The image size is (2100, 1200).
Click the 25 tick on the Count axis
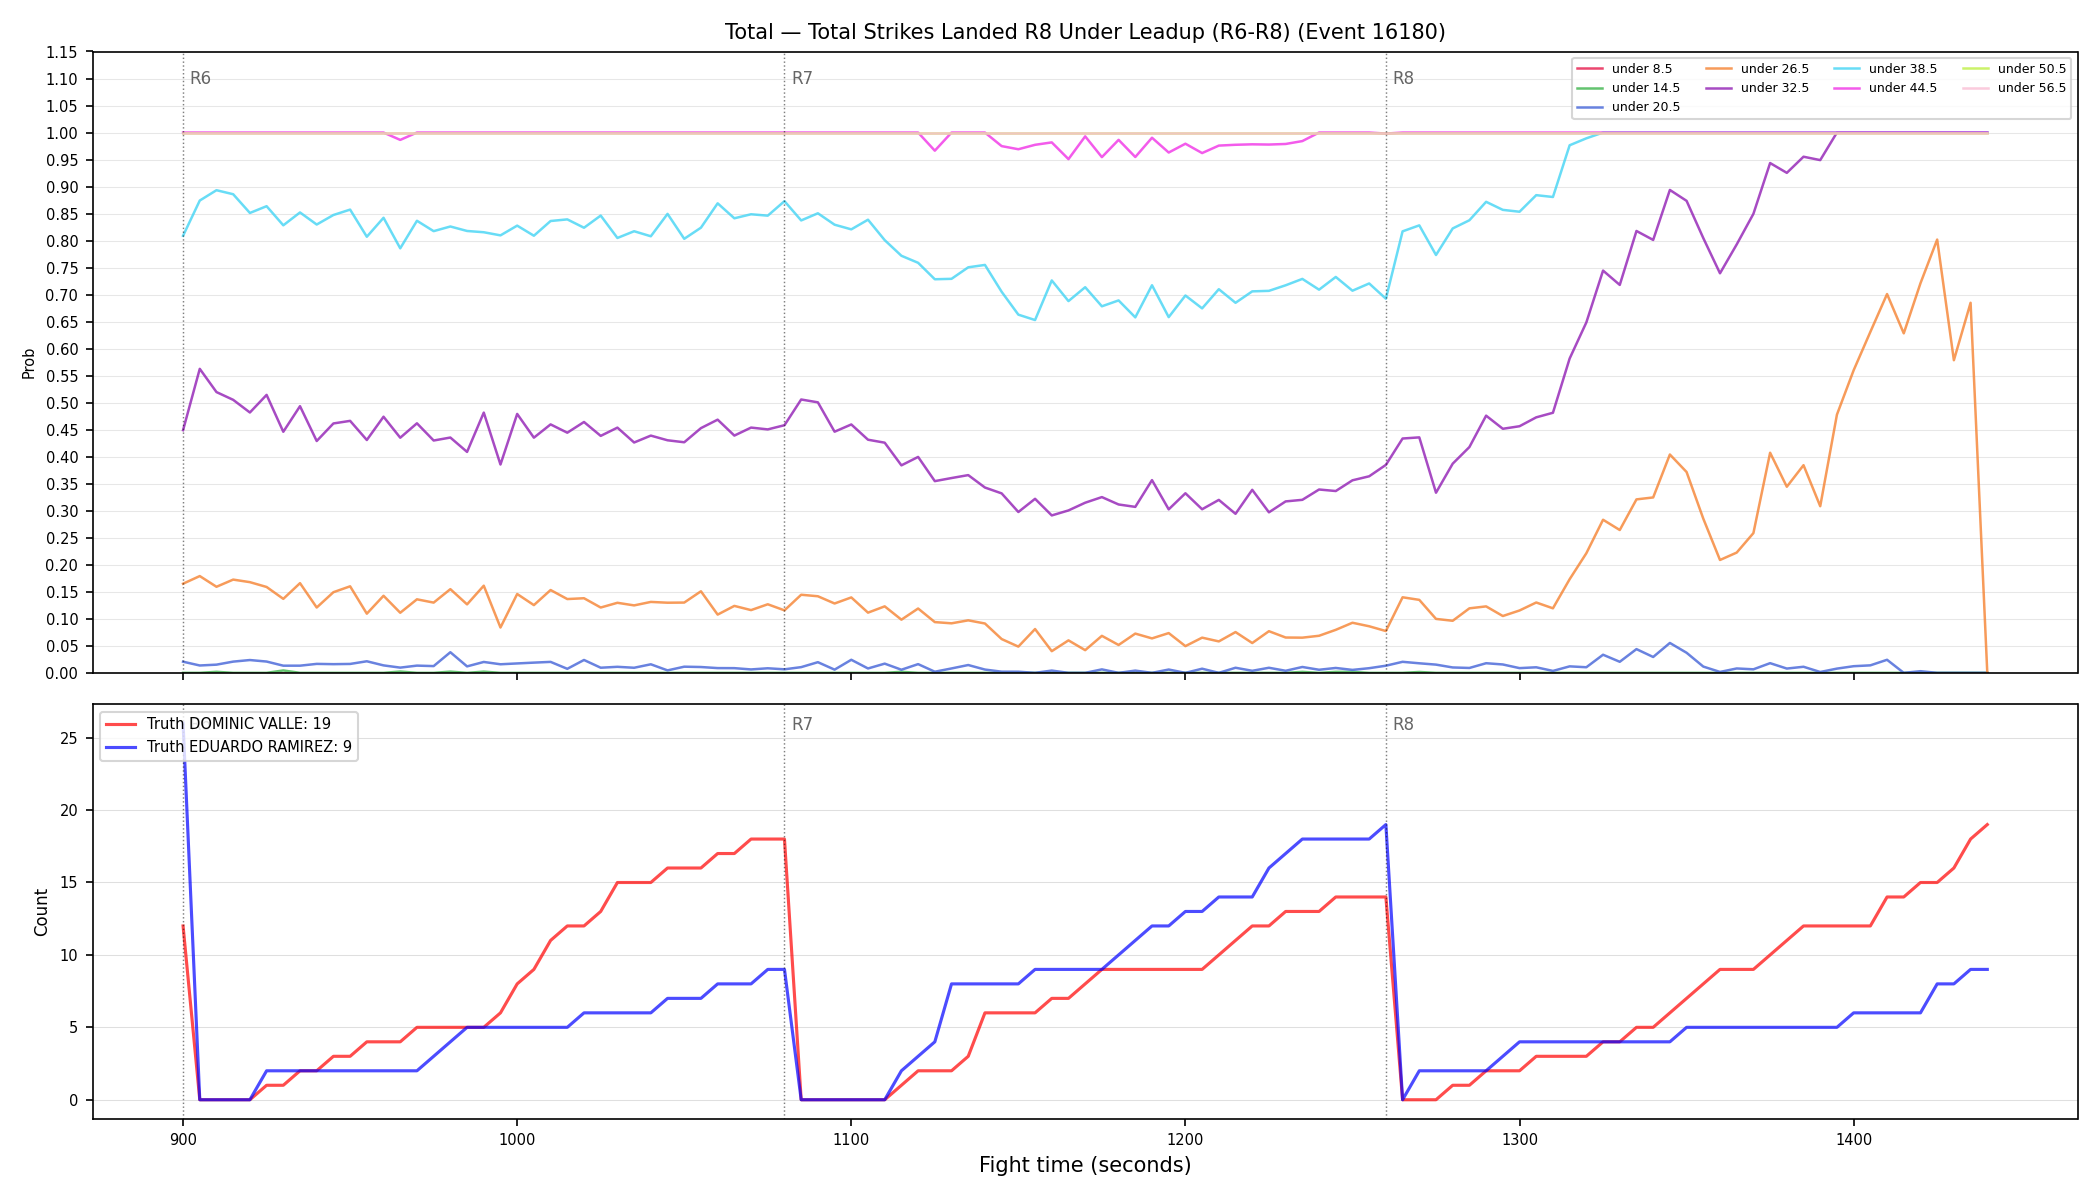[x=68, y=738]
